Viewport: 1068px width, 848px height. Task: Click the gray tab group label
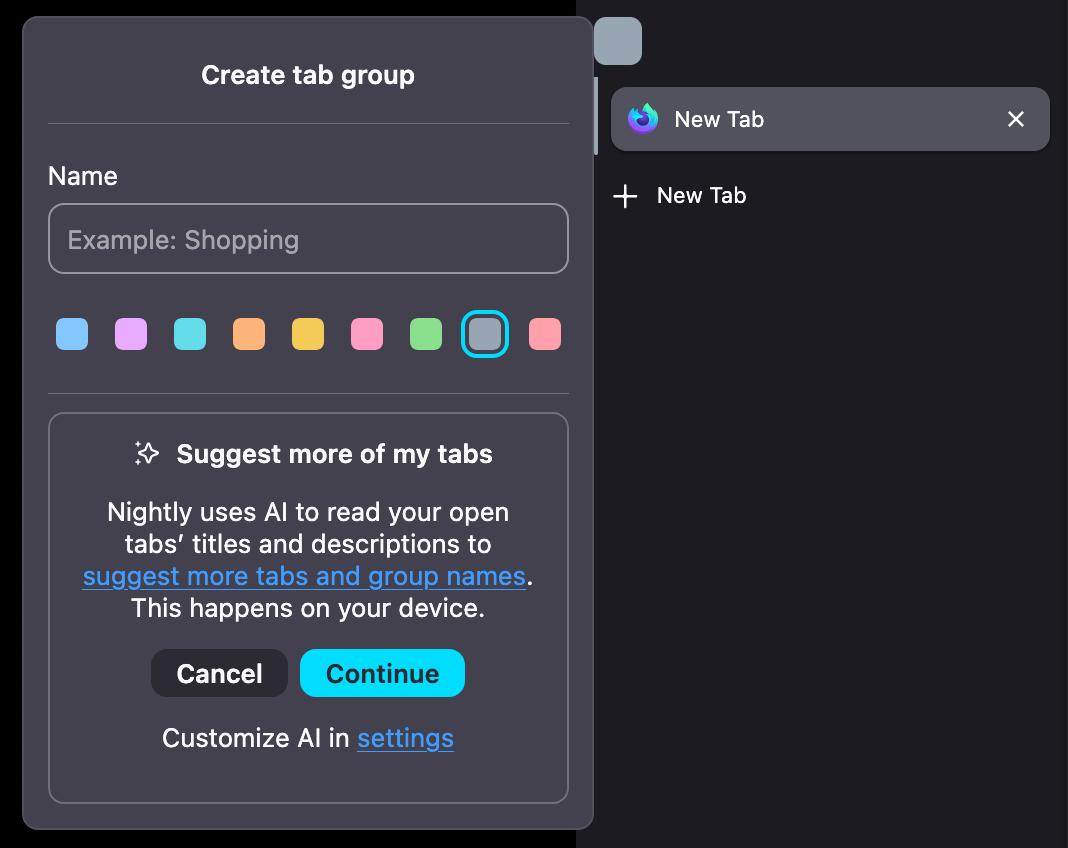618,41
